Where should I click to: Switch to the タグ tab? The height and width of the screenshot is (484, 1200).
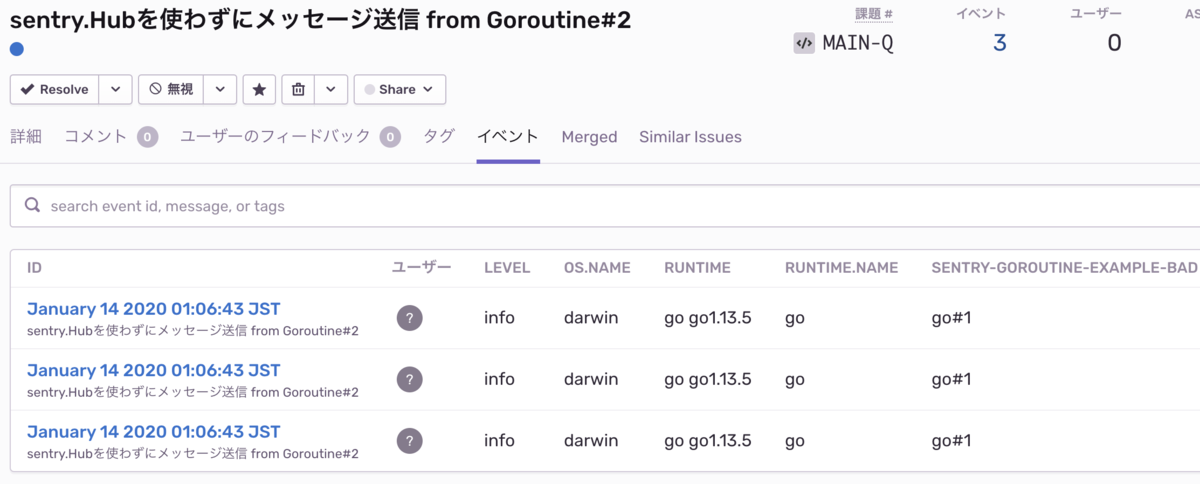click(x=439, y=137)
